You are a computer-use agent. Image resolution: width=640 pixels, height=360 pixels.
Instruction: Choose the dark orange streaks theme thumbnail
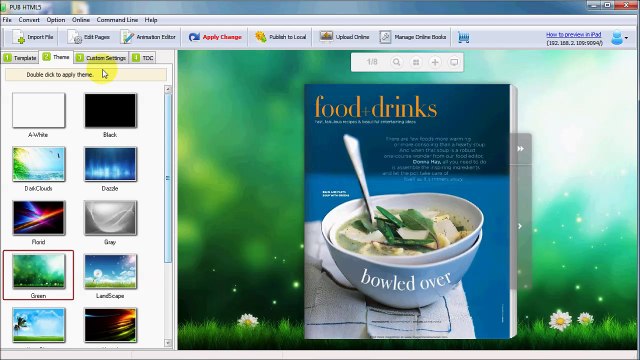tap(110, 325)
